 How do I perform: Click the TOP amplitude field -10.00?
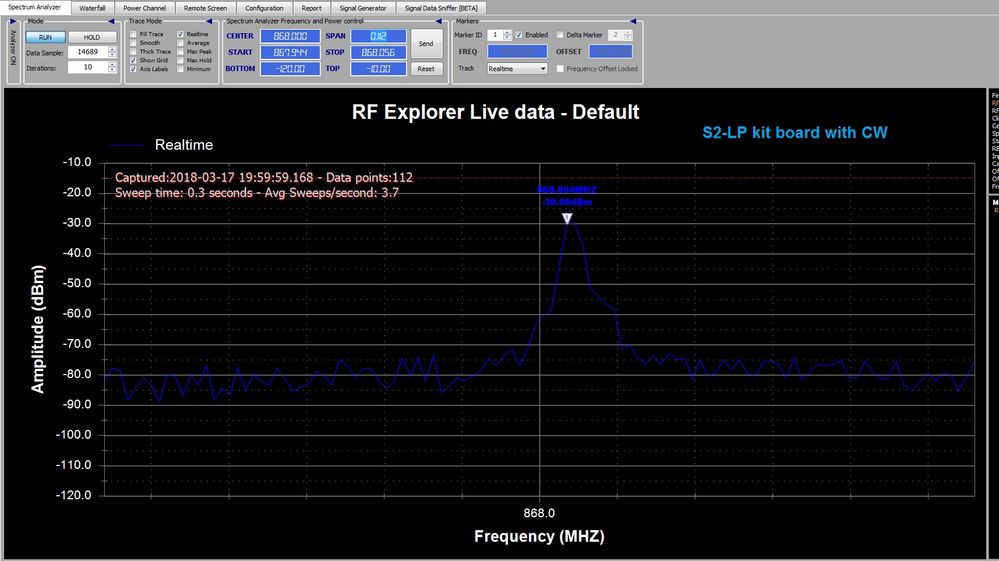pos(378,69)
